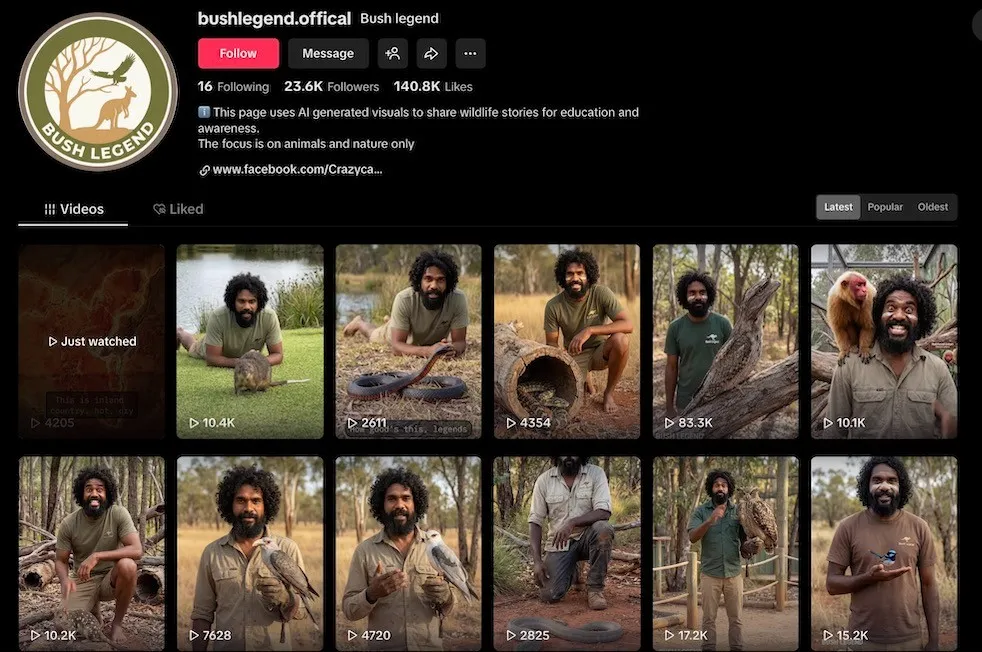
Task: Click the add friend person icon
Action: click(x=393, y=53)
